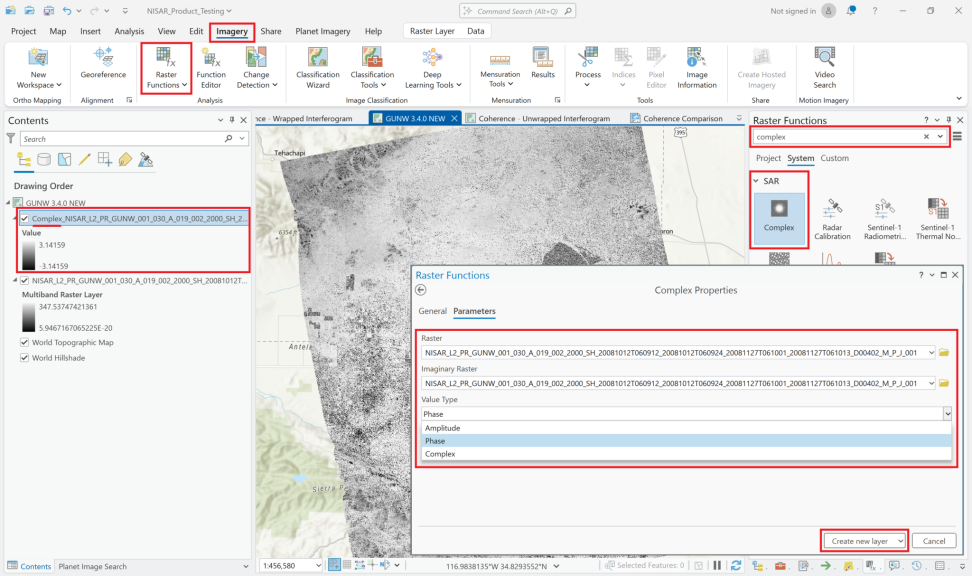This screenshot has width=972, height=576.
Task: Clear the complex search text
Action: pyautogui.click(x=926, y=136)
